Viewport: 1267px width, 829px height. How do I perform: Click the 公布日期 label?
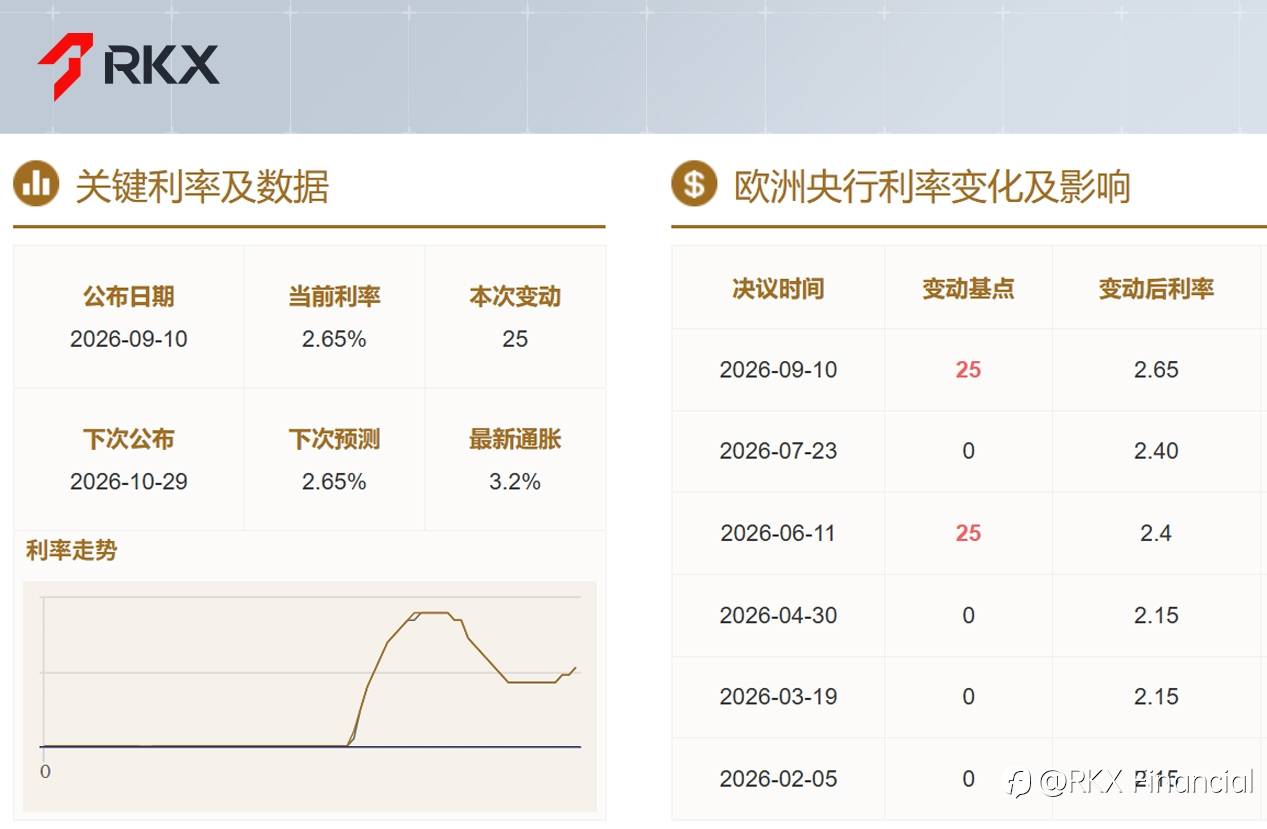(x=129, y=297)
